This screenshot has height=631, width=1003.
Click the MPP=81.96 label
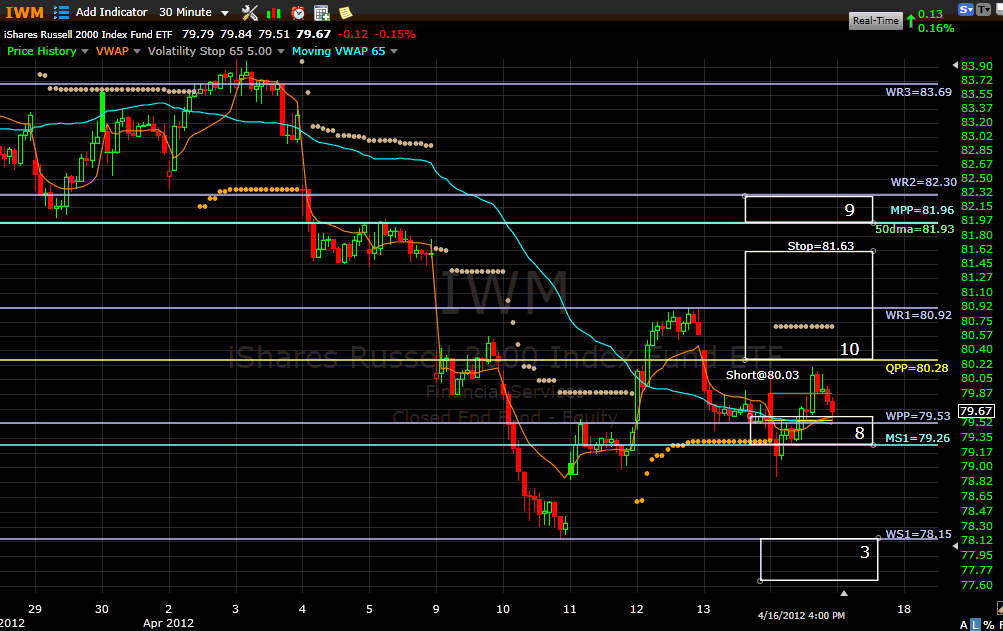(x=922, y=210)
